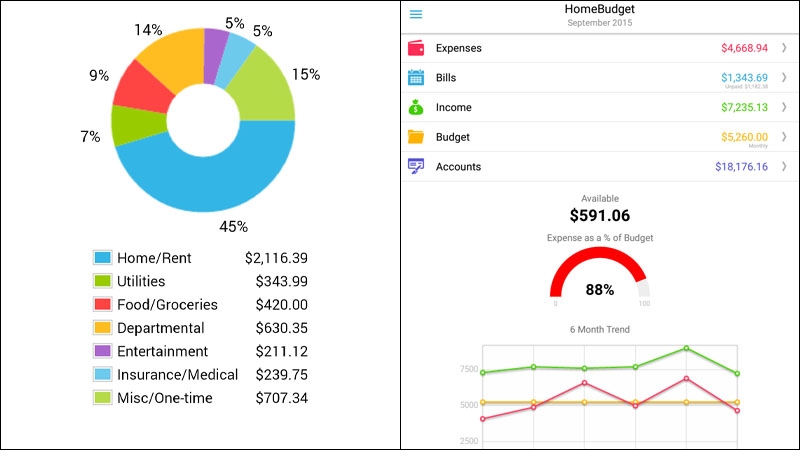Viewport: 800px width, 450px height.
Task: Expand the Accounts row chevron
Action: tap(784, 166)
